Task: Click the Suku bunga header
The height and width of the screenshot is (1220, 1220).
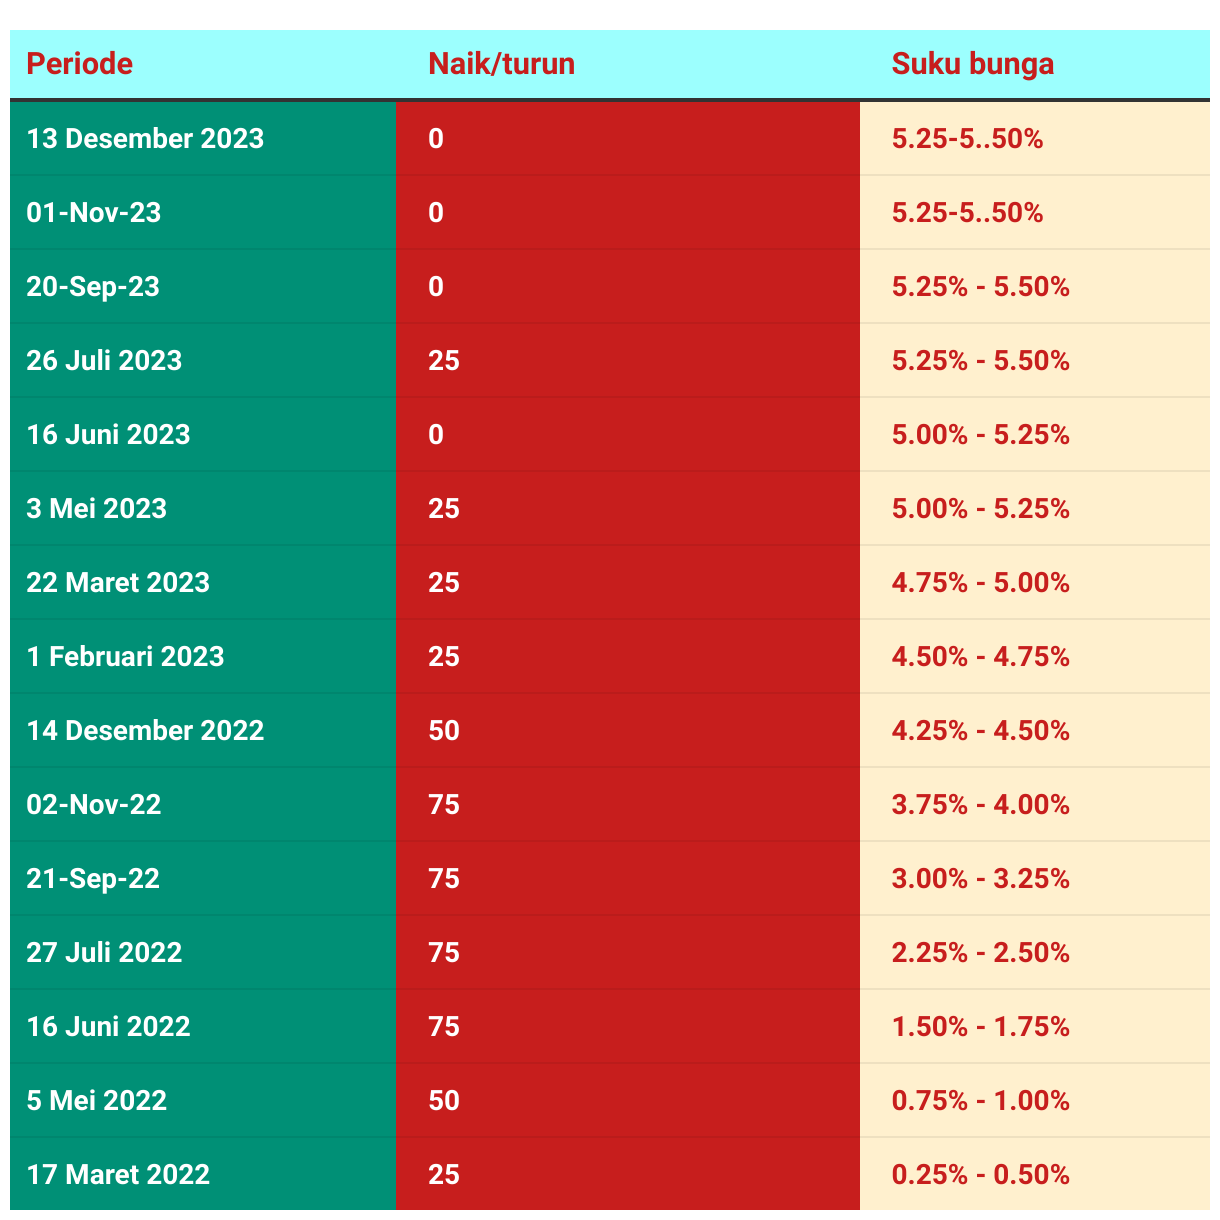Action: click(972, 64)
